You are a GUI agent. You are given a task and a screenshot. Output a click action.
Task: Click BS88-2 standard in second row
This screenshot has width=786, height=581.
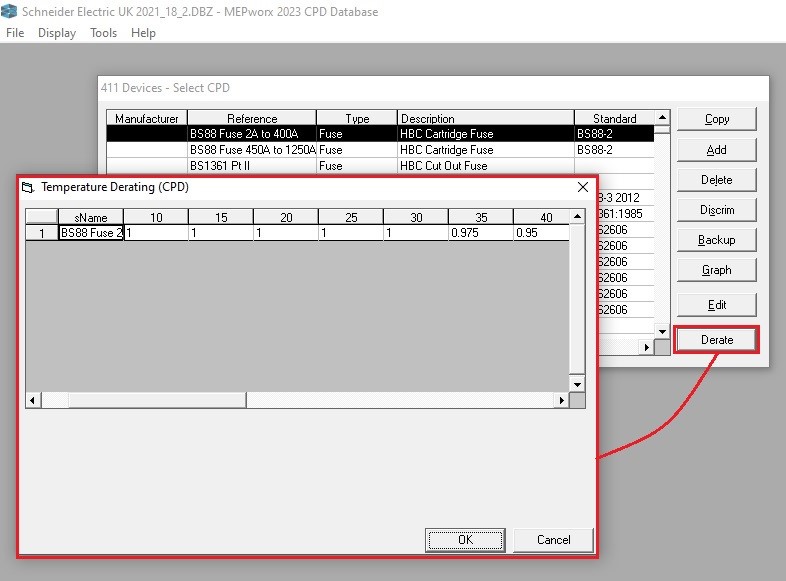point(615,150)
